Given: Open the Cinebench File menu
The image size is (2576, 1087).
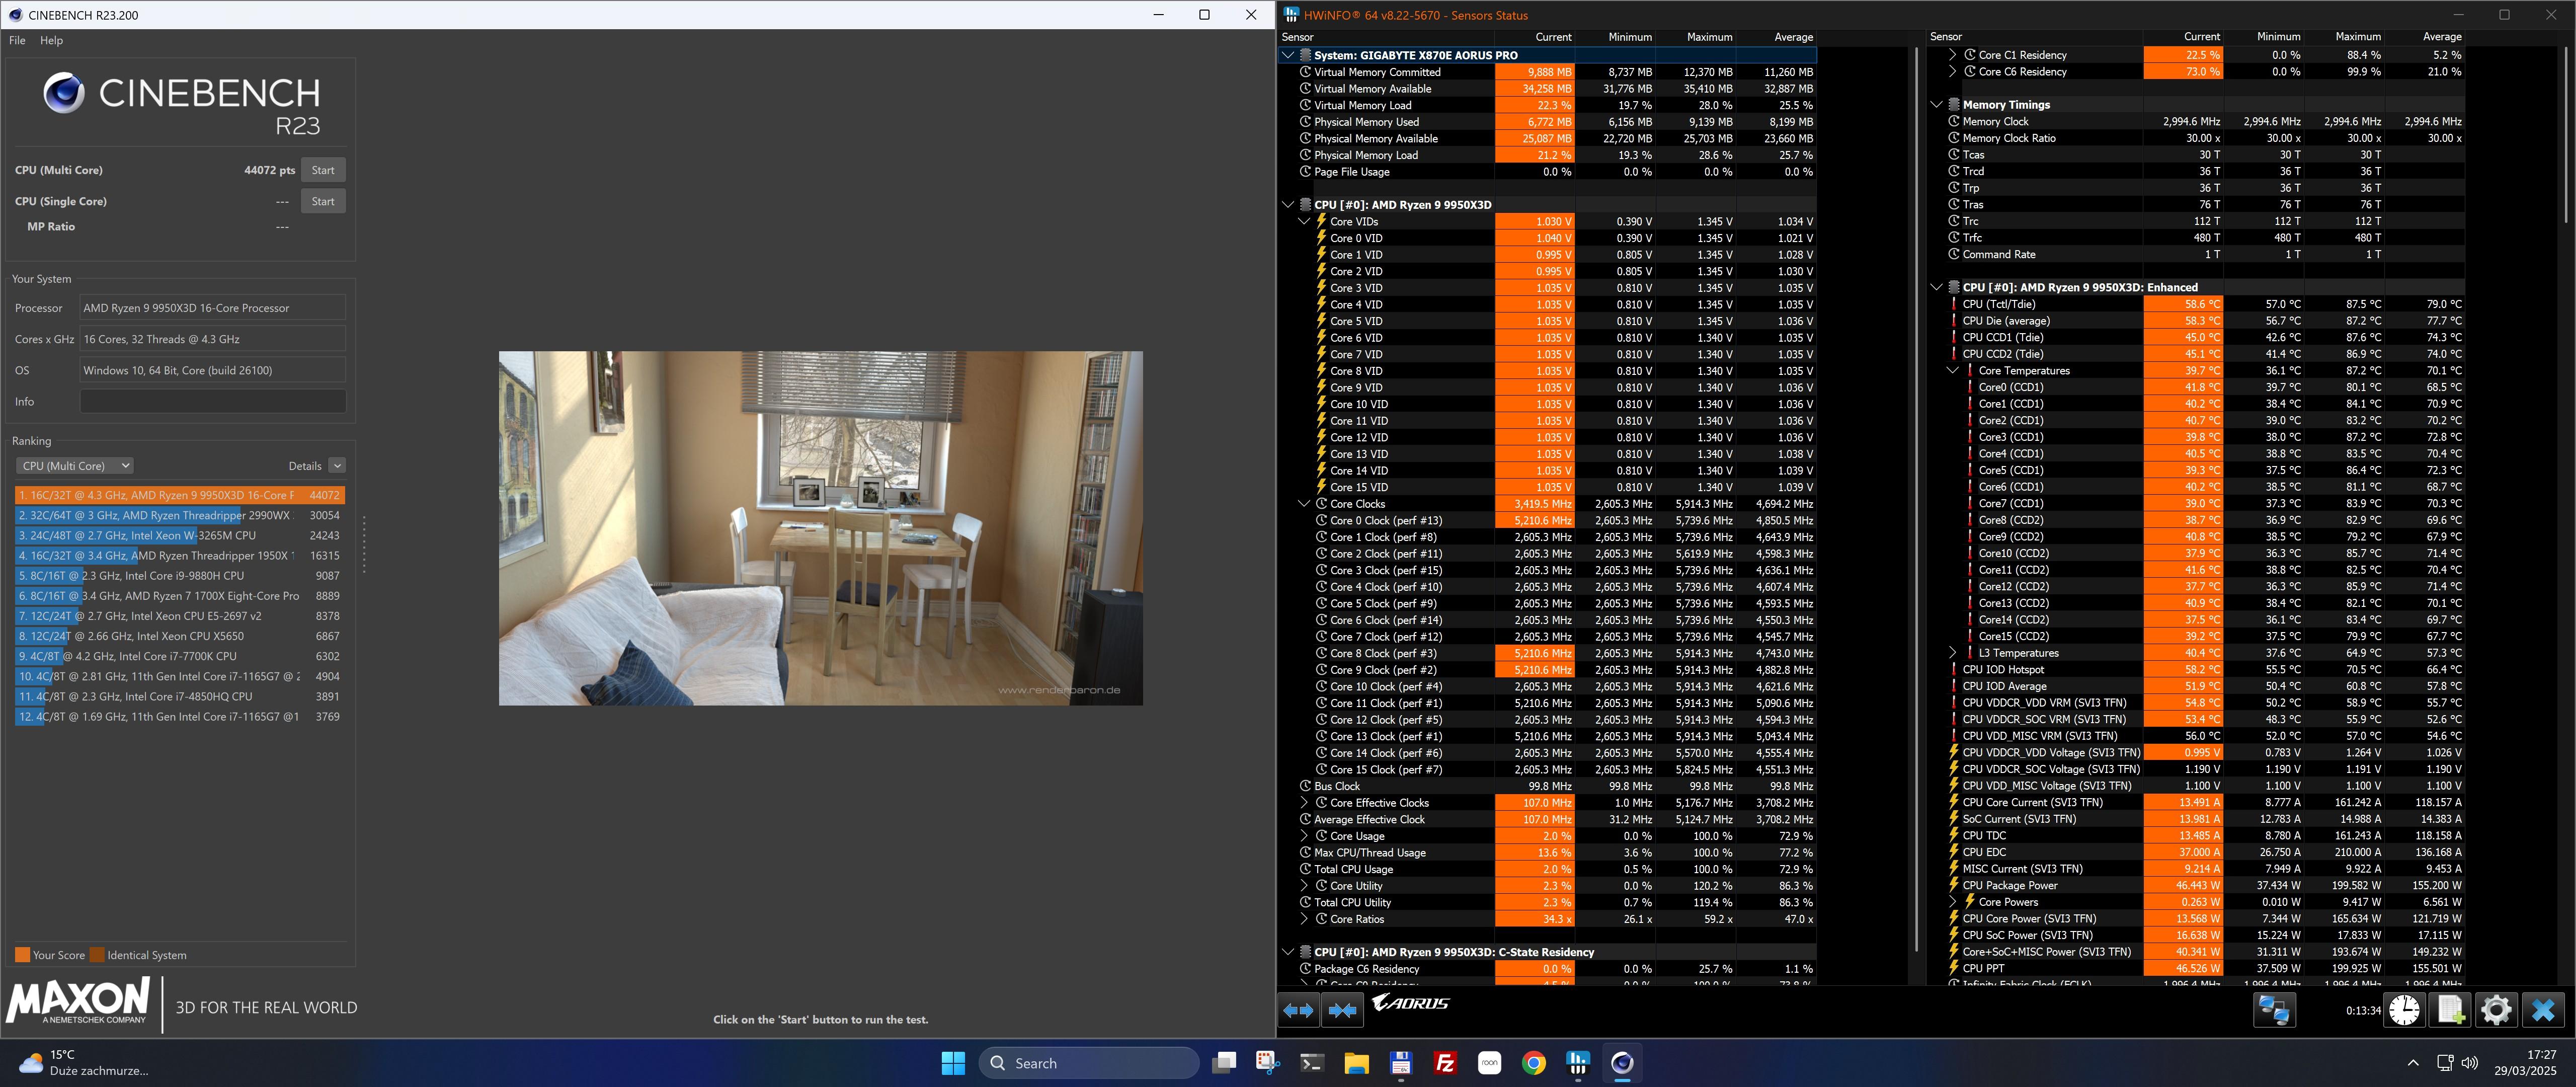Looking at the screenshot, I should (17, 40).
